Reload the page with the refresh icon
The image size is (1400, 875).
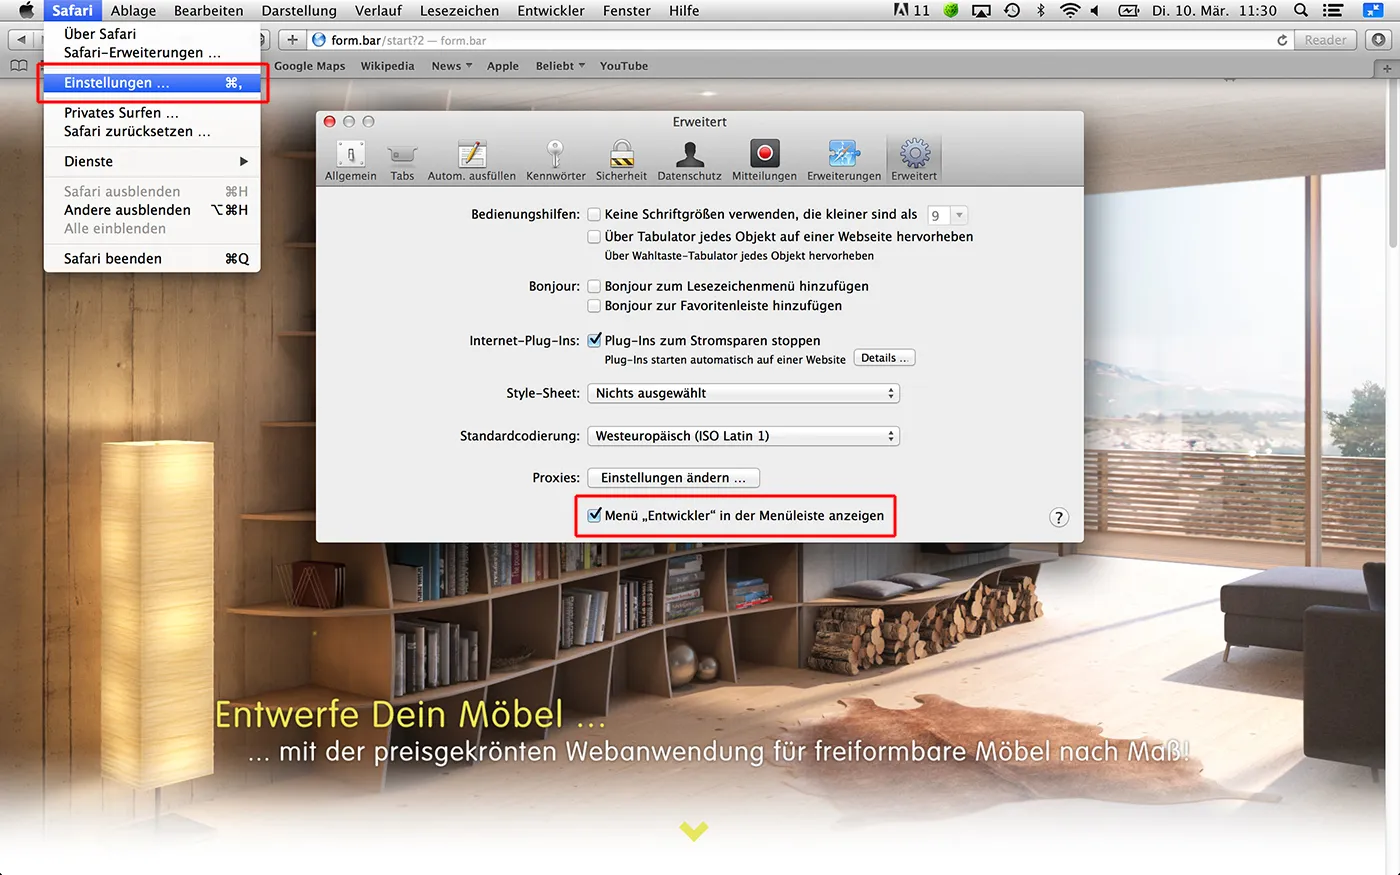(1282, 40)
